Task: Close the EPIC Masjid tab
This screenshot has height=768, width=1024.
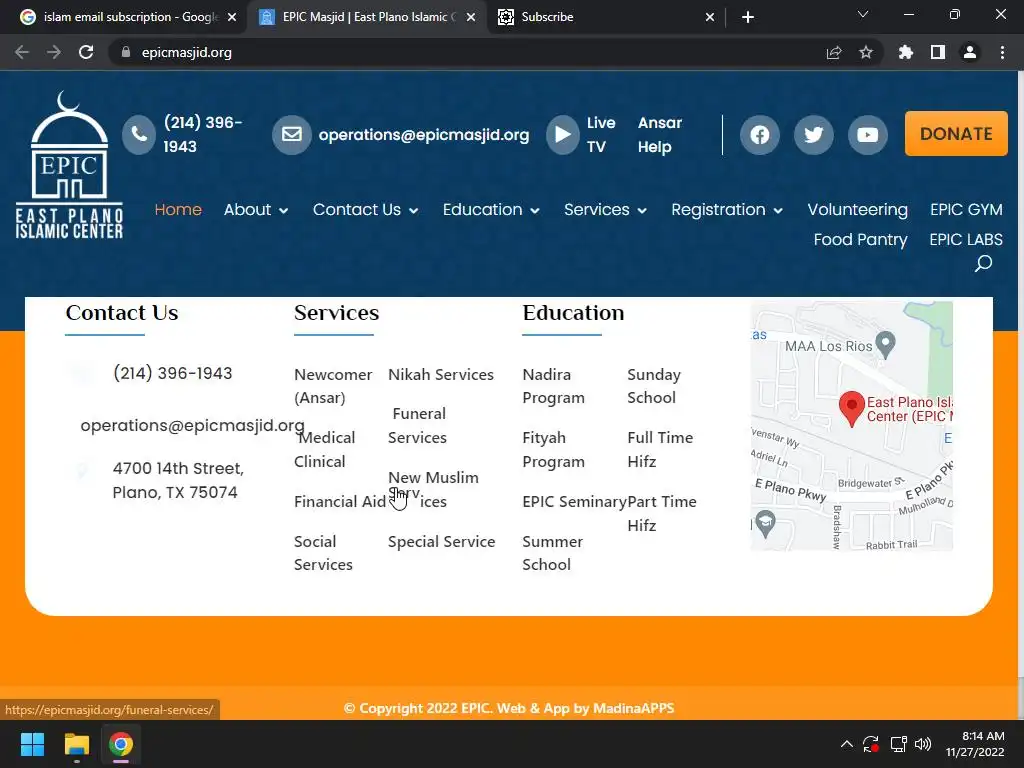Action: [471, 18]
